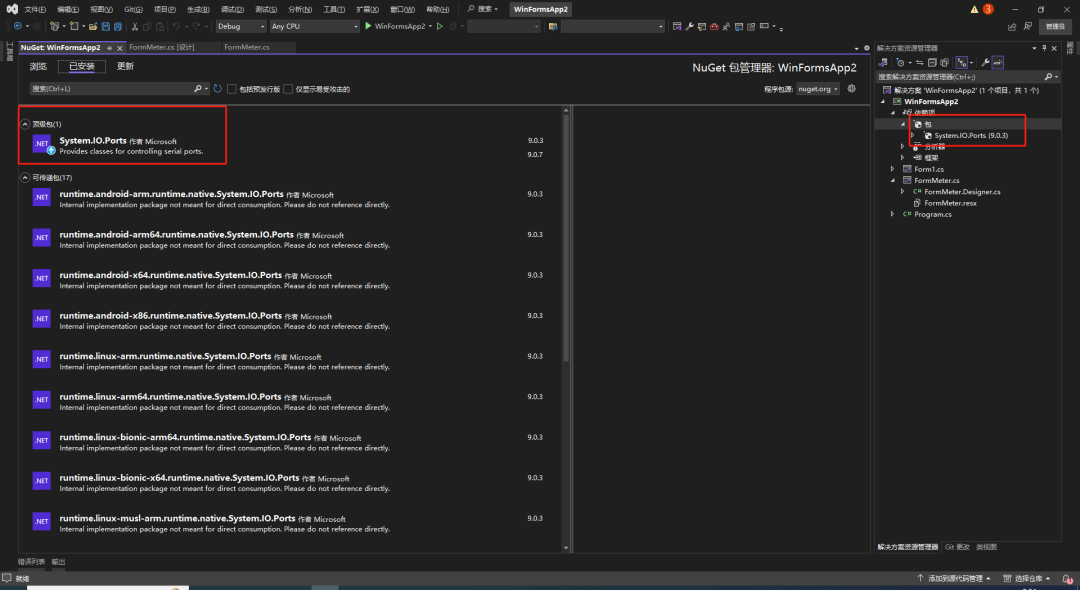Open the nuget.org package source dropdown
1080x590 pixels.
(818, 89)
